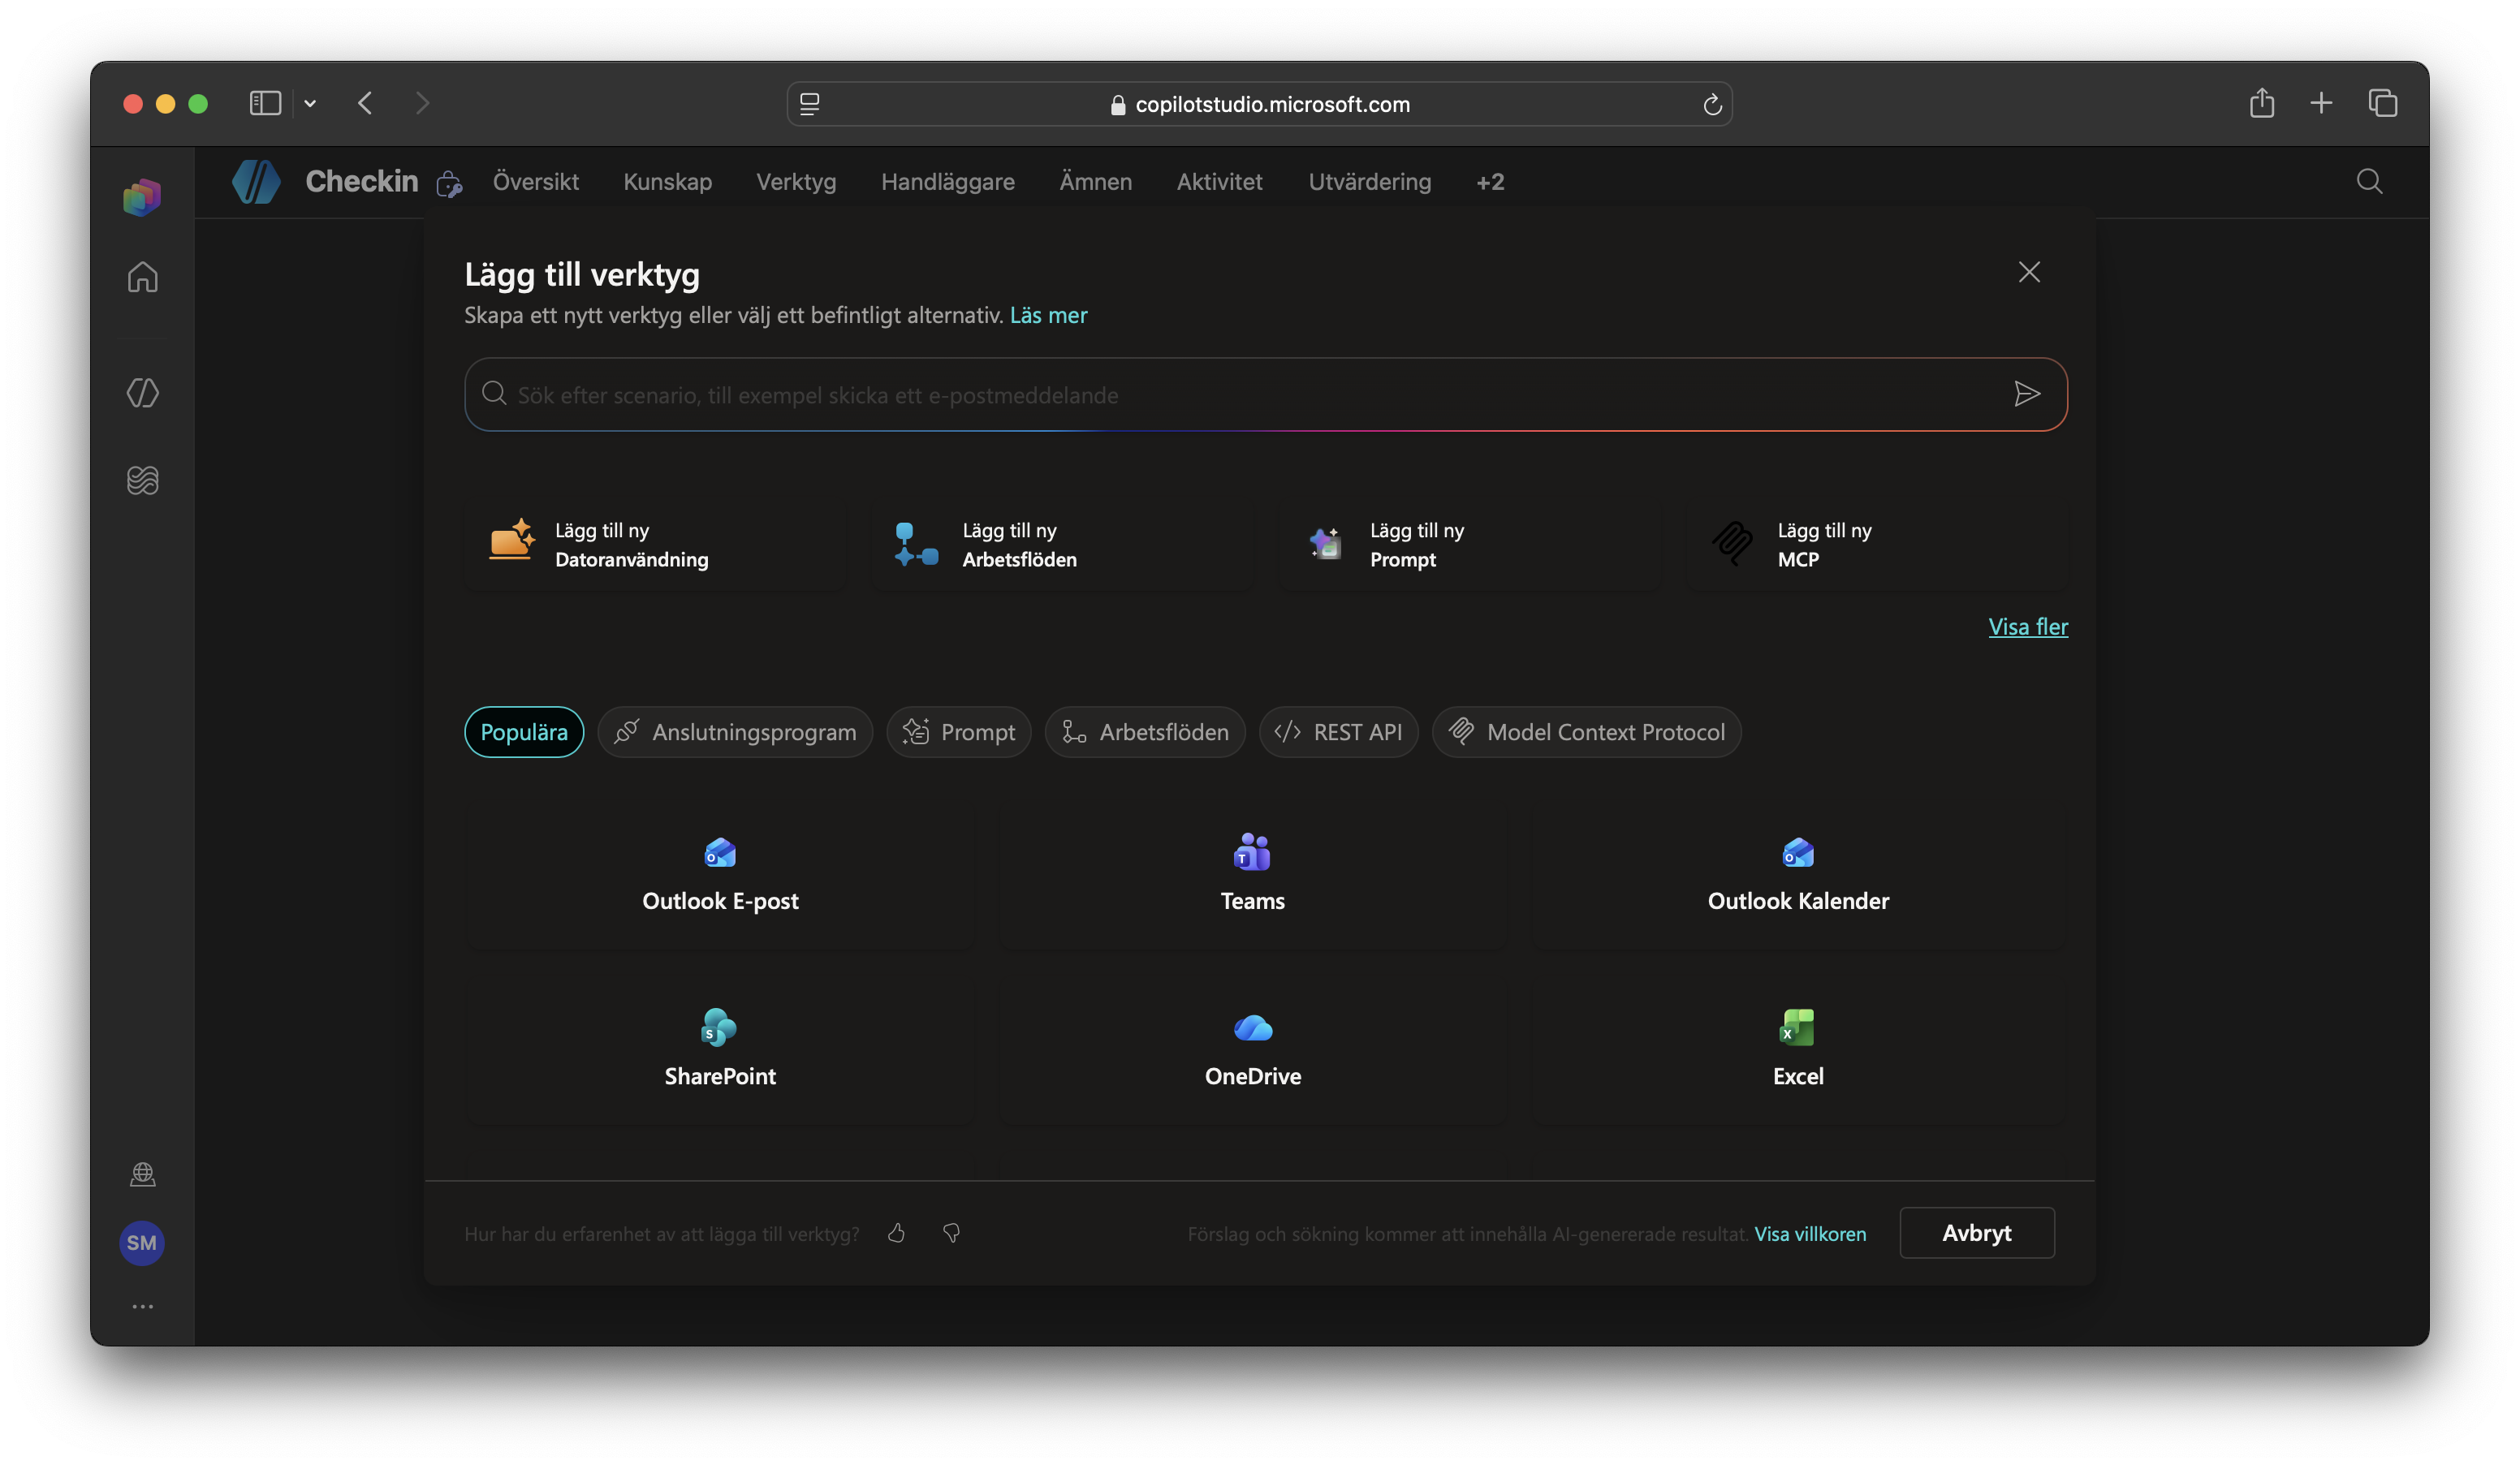Viewport: 2520px width, 1469px height.
Task: Submit search with the send arrow icon
Action: tap(2026, 394)
